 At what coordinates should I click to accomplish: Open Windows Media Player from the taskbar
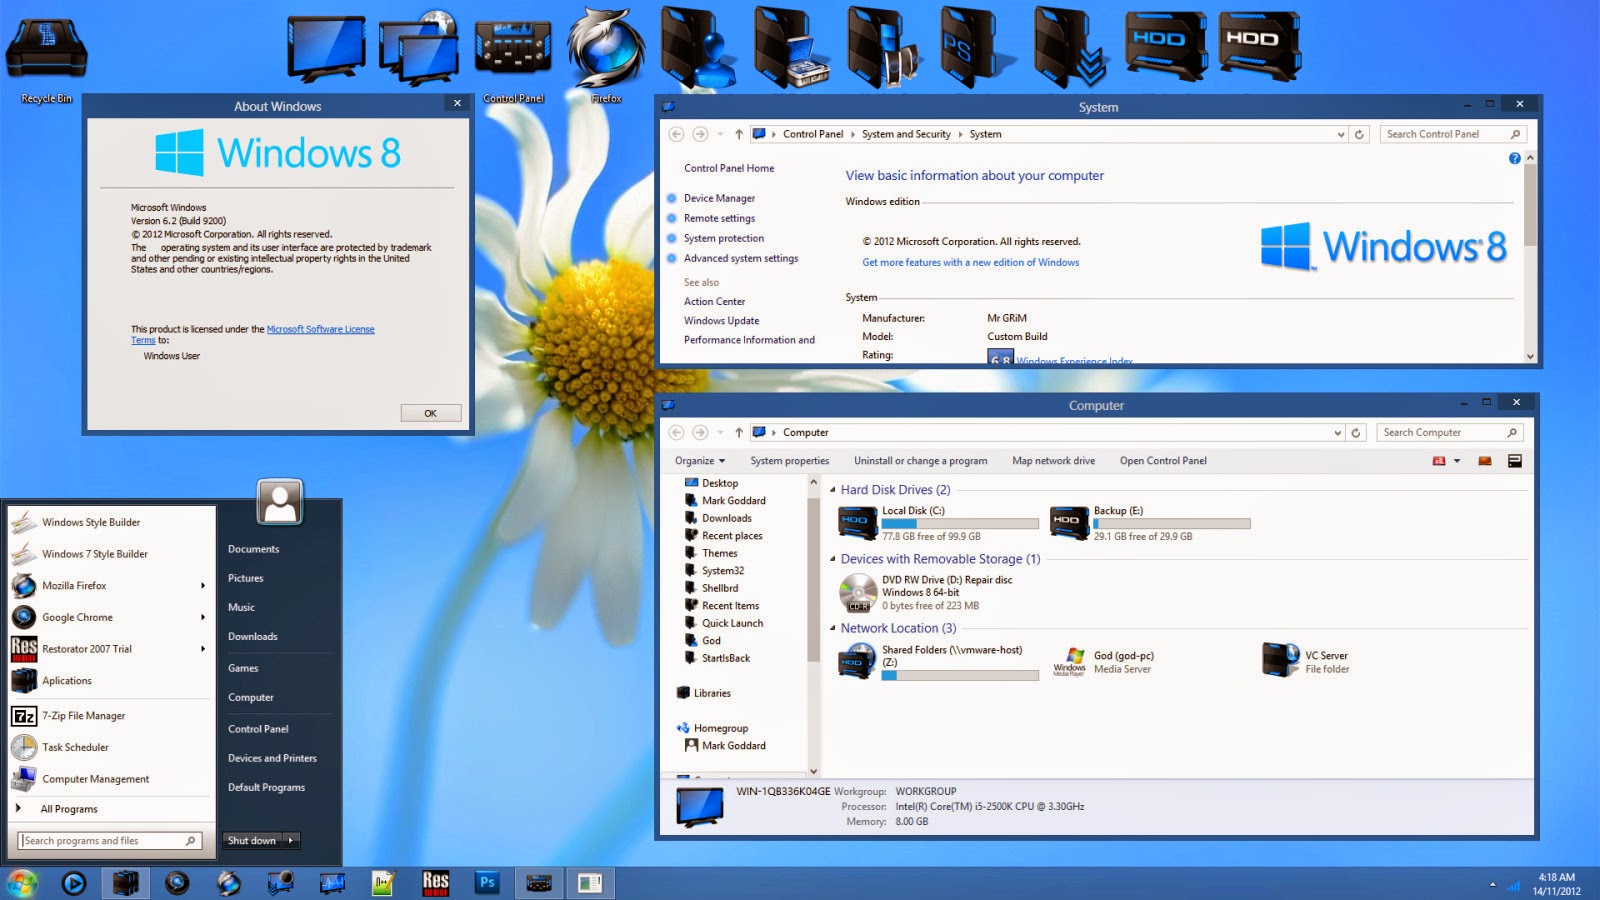(75, 884)
